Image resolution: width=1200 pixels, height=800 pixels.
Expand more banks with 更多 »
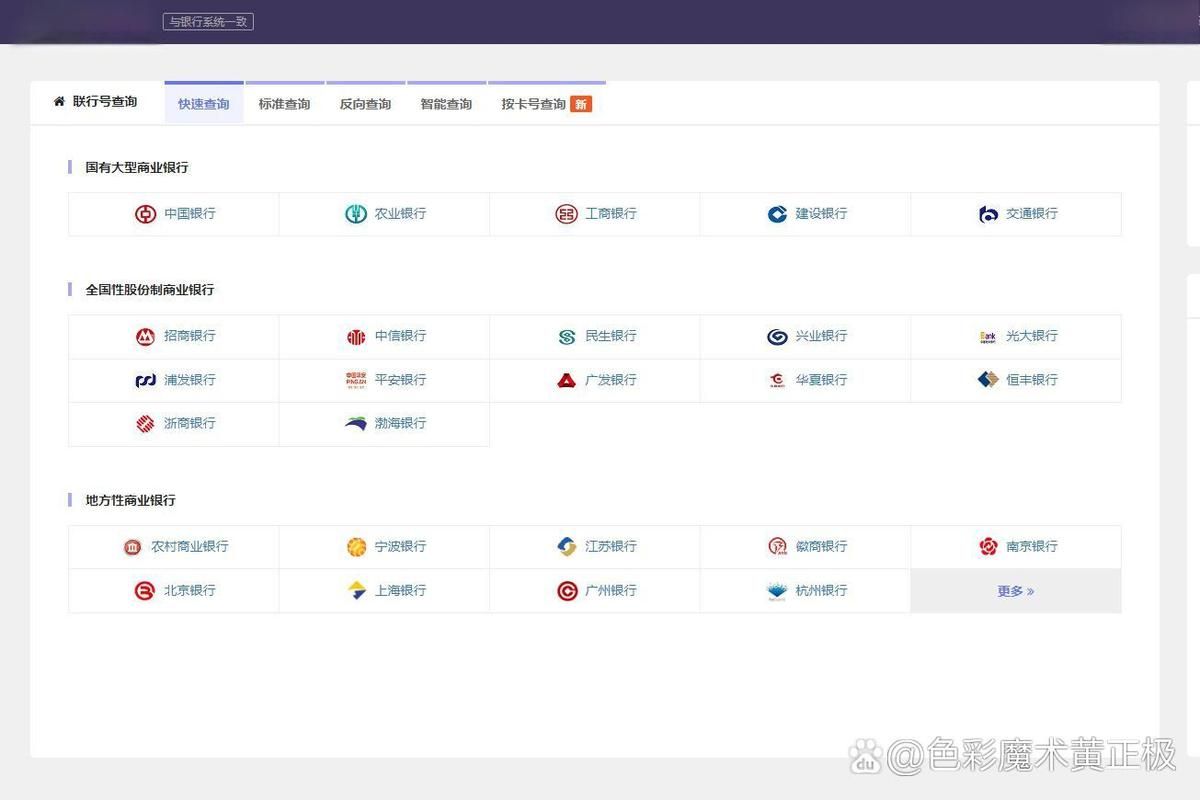1016,591
